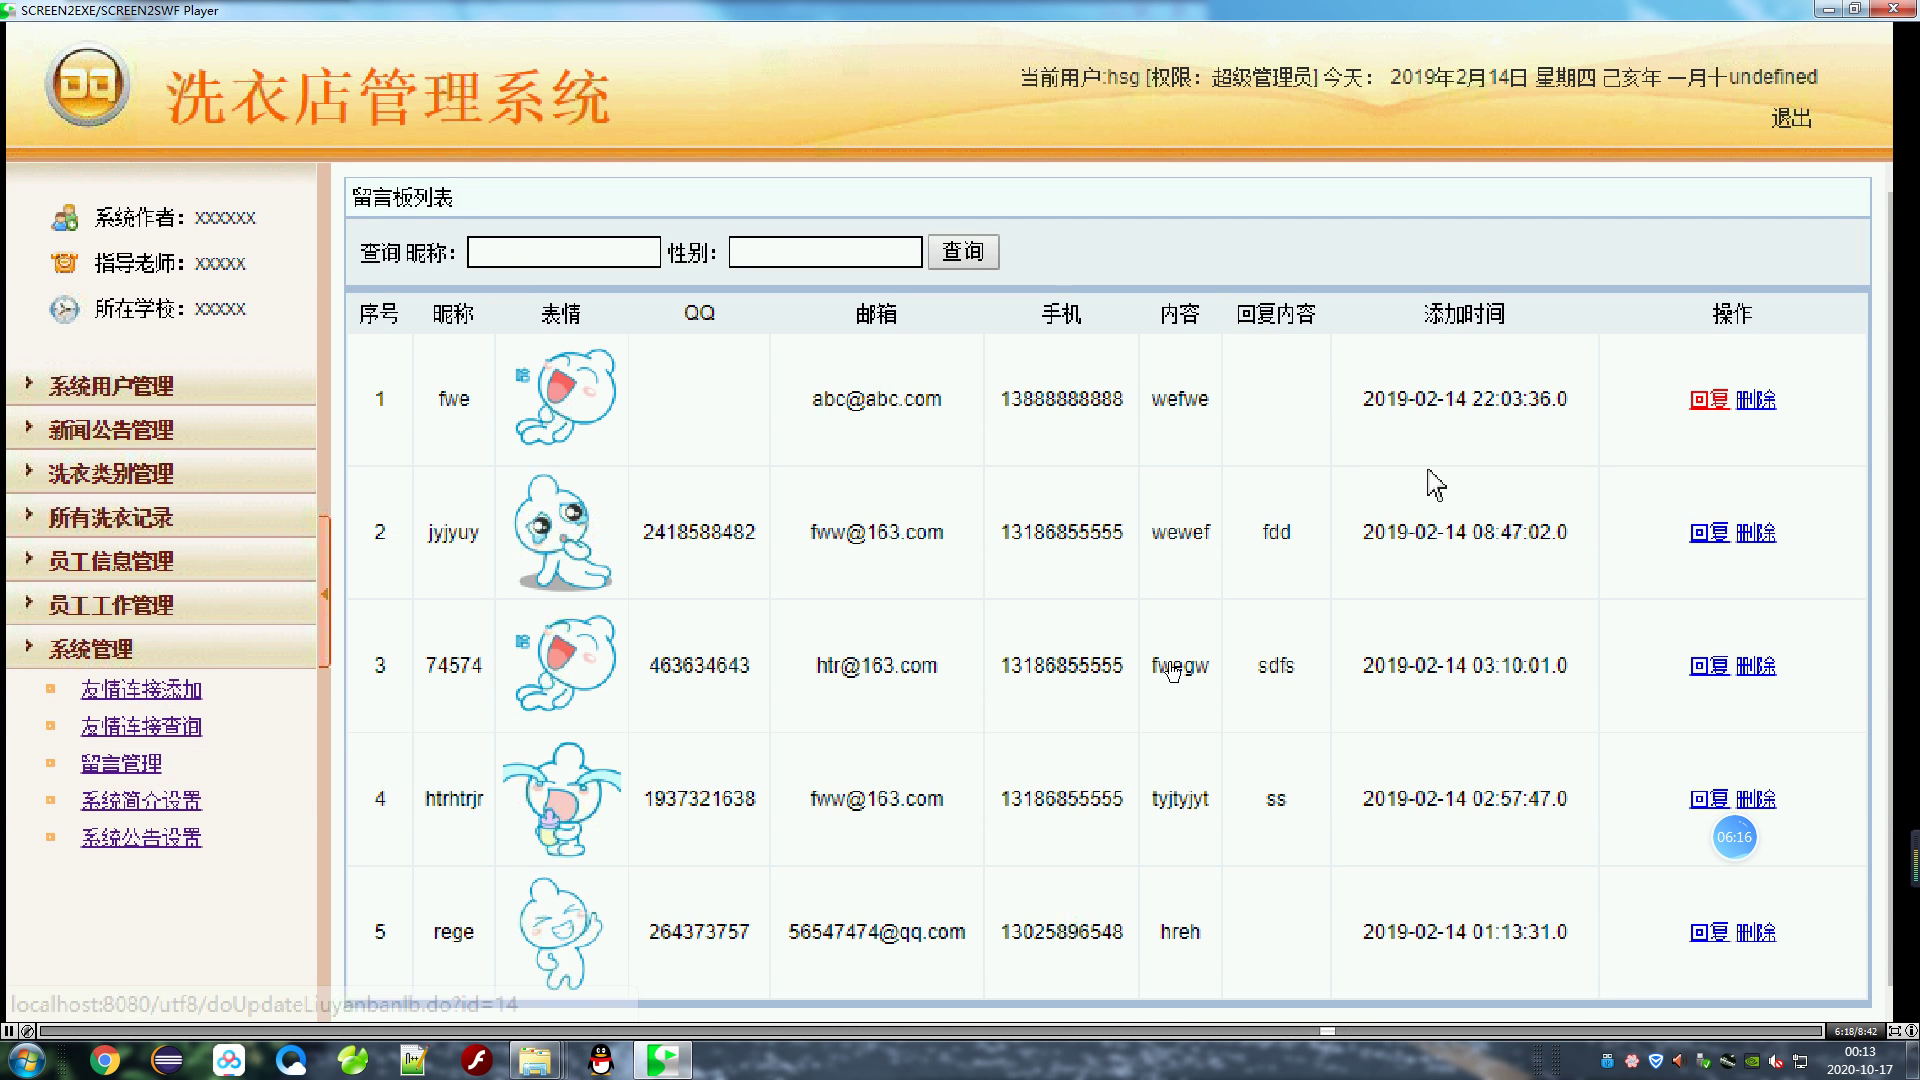Screen dimensions: 1920x1080
Task: Switch to the Screen2SWF player taskbar button
Action: [663, 1060]
